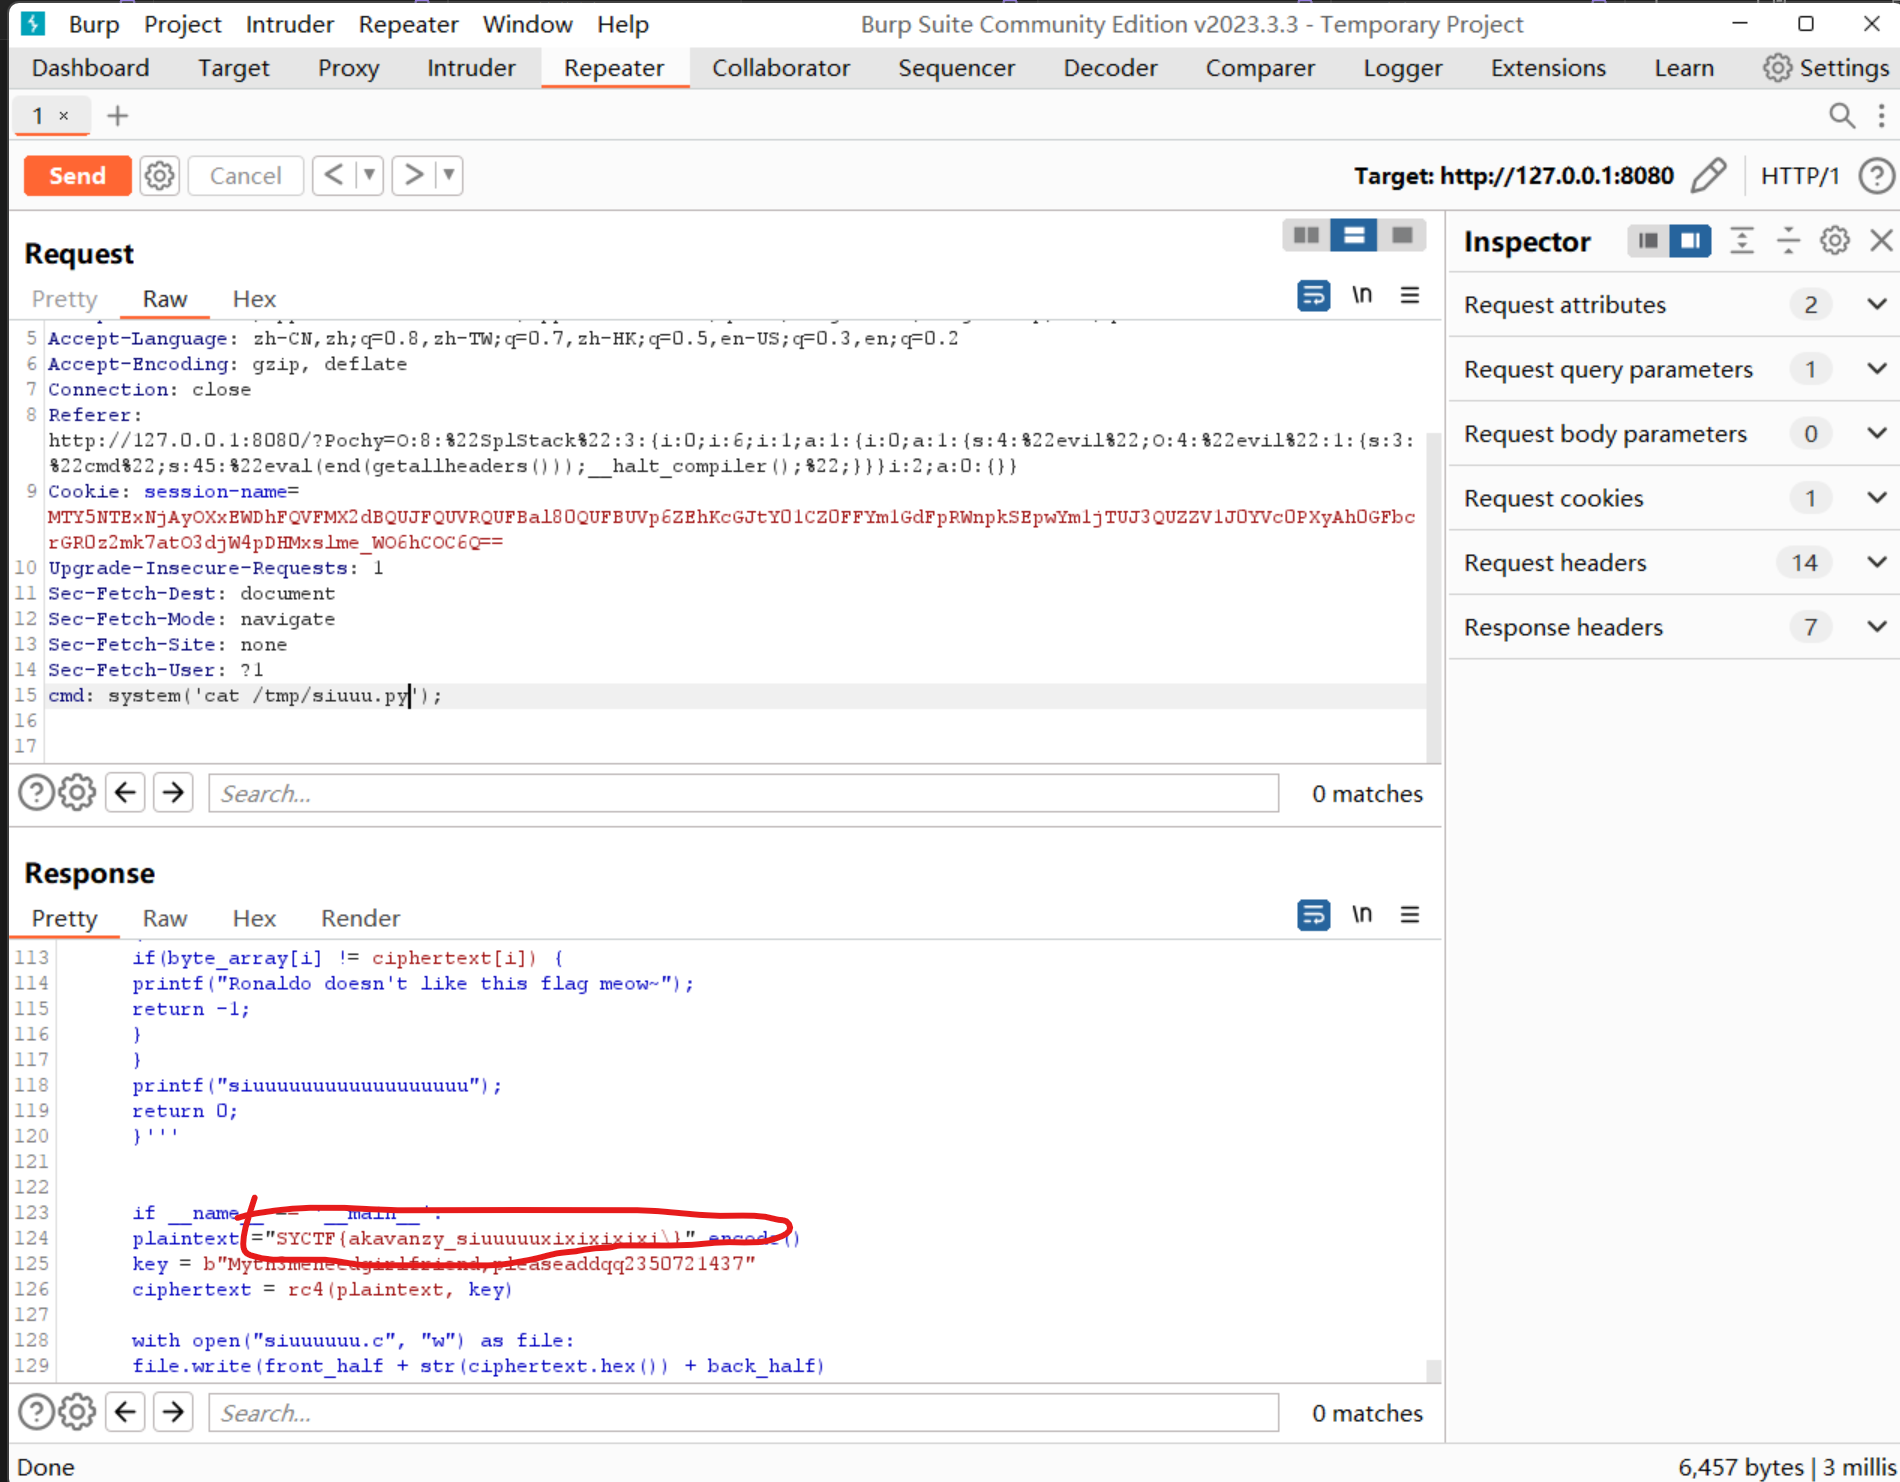Screen dimensions: 1900x1482
Task: Jump to next Request search match
Action: (173, 793)
